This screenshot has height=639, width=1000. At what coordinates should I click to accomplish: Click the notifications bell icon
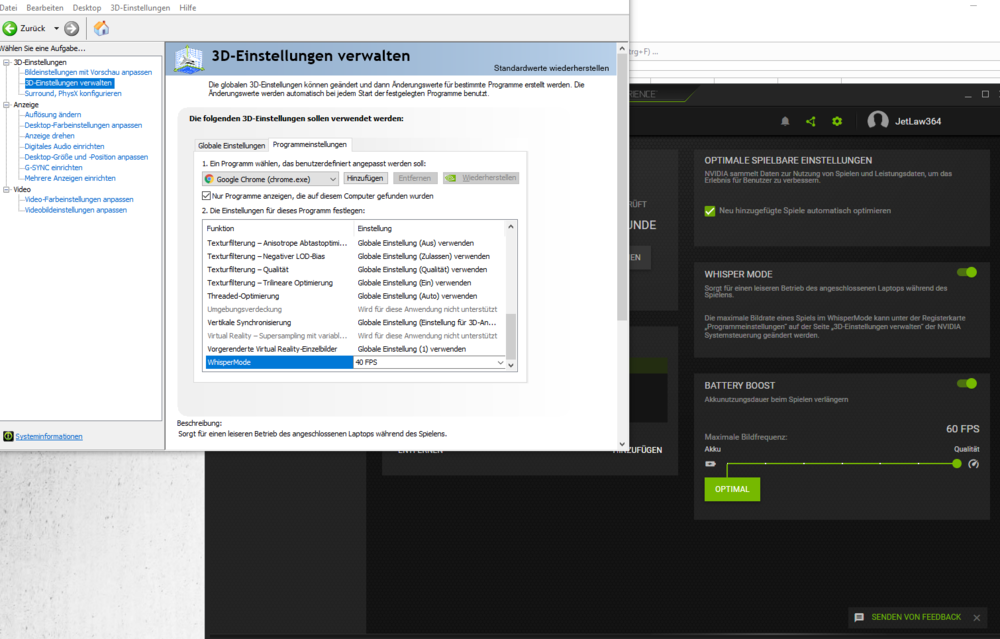786,120
